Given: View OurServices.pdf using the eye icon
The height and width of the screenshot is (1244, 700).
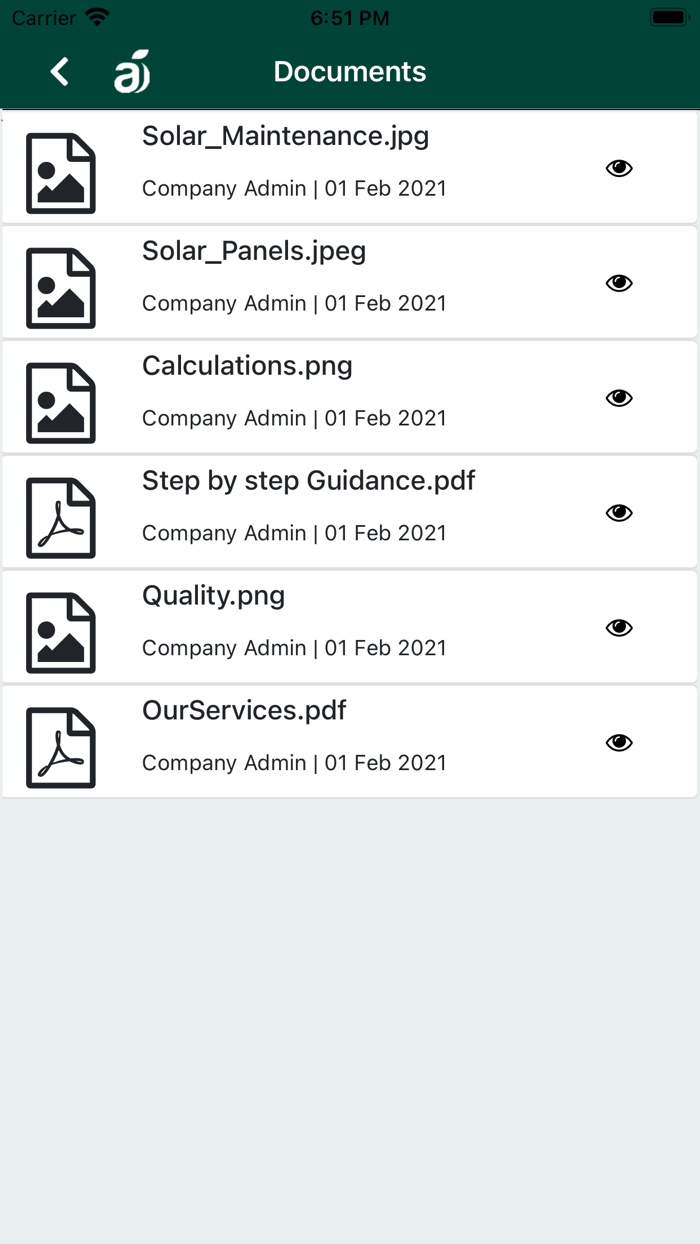Looking at the screenshot, I should pyautogui.click(x=619, y=743).
